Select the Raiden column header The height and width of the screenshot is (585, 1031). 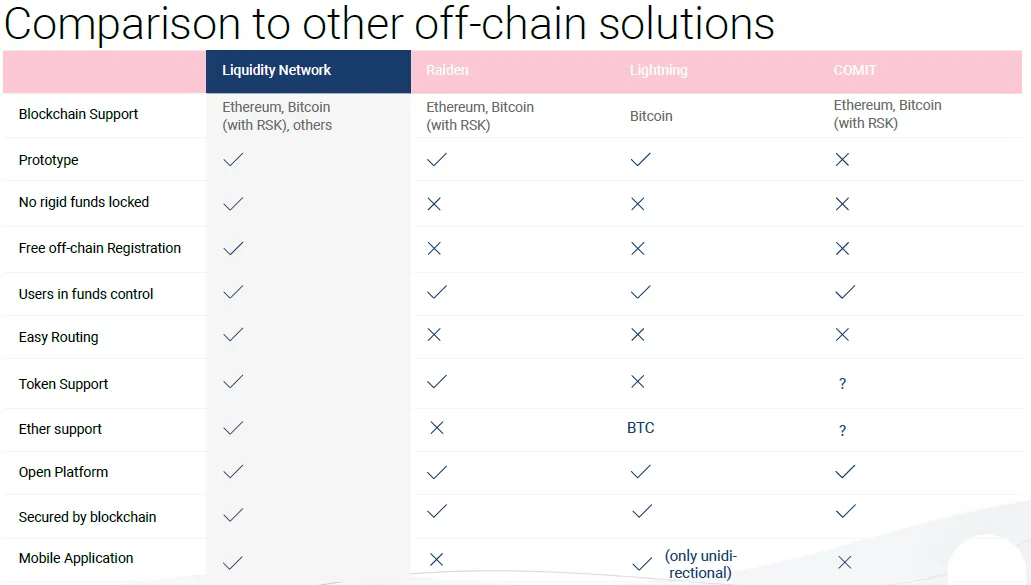pyautogui.click(x=447, y=70)
